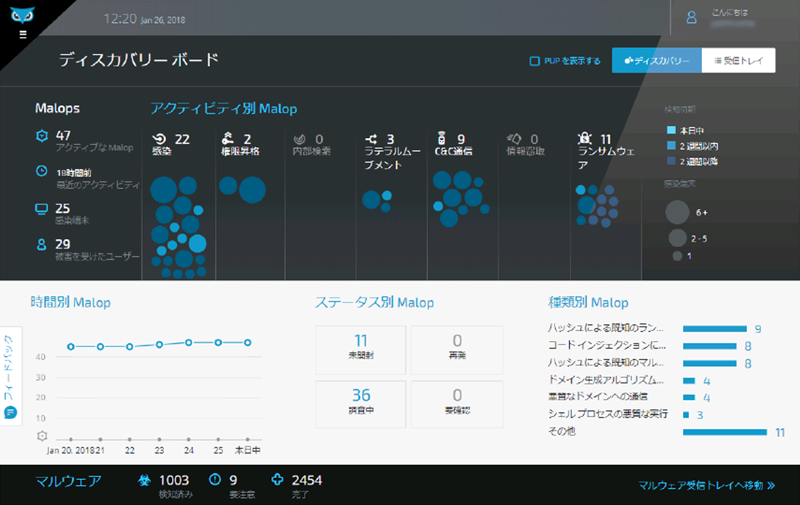Click the 本日中 legend color swatch
800x505 pixels.
tap(672, 130)
